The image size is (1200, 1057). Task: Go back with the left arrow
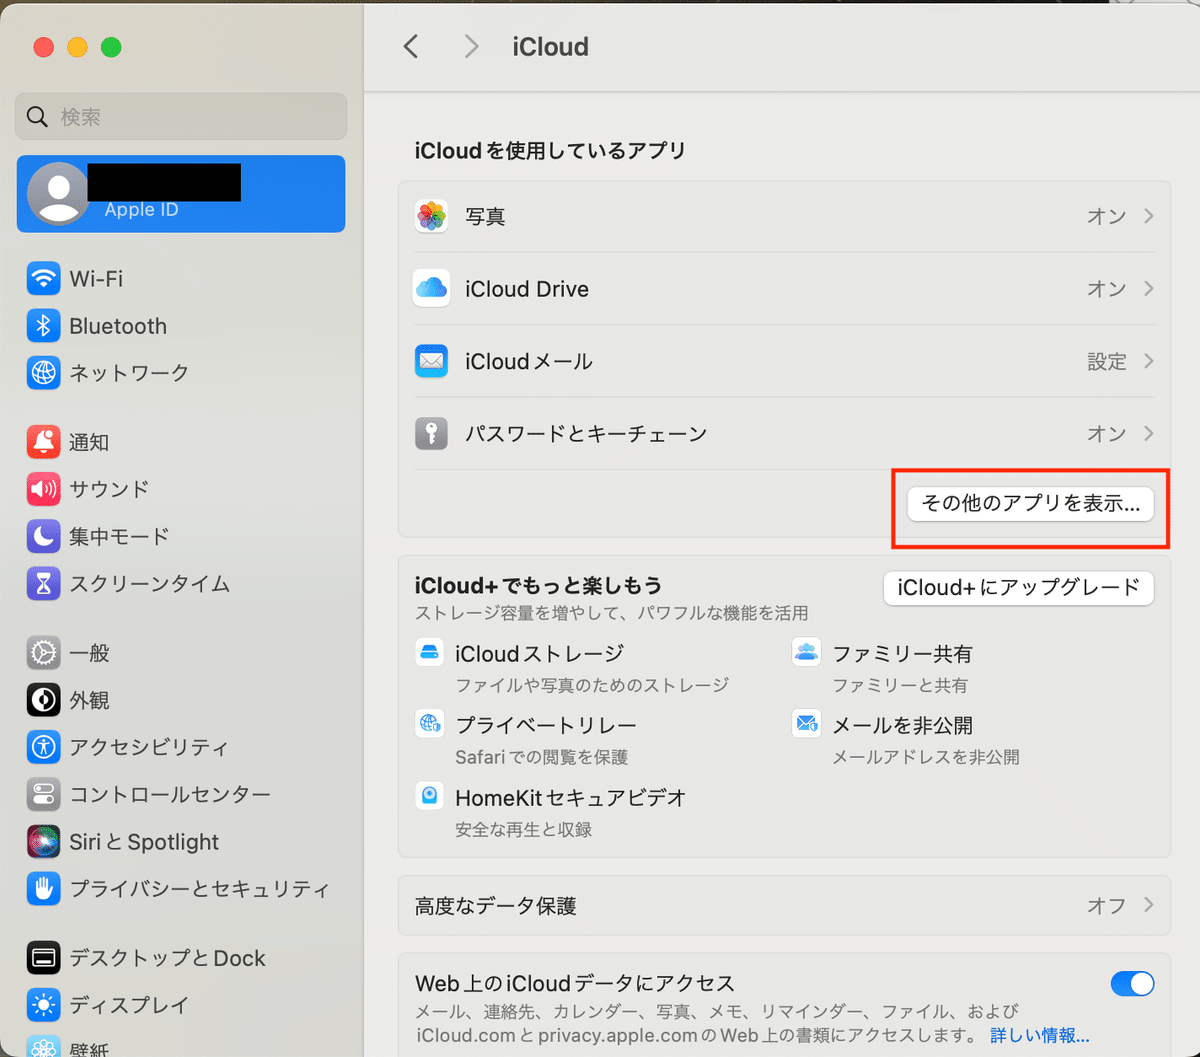411,46
